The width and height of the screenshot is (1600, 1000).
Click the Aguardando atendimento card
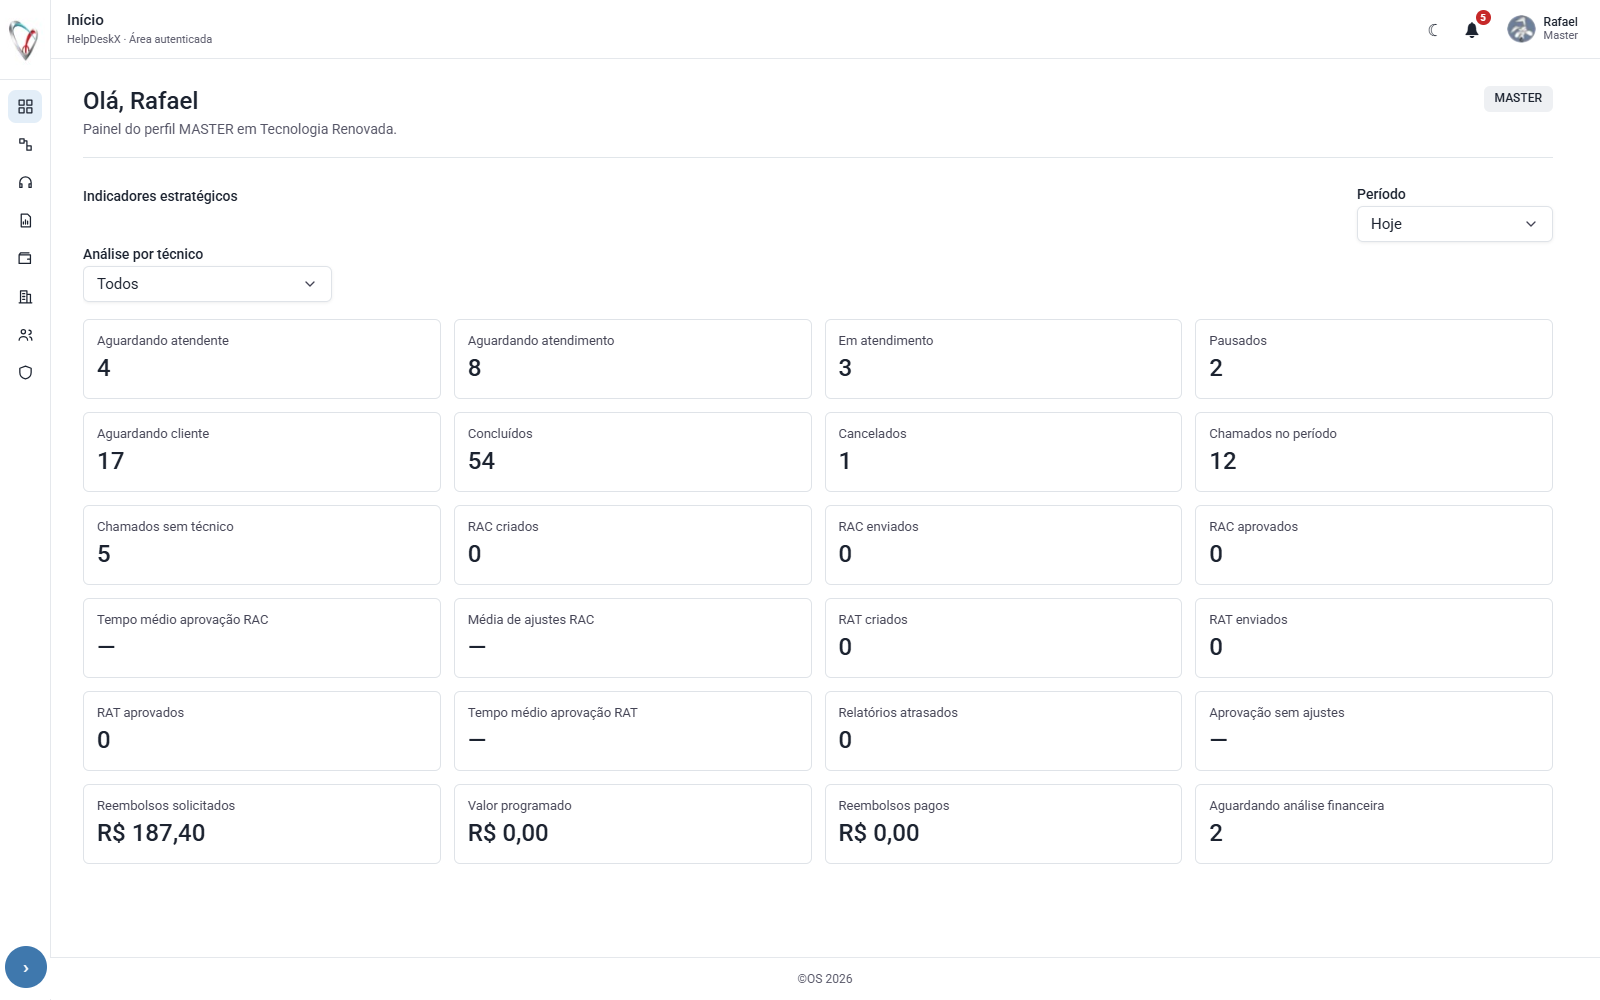(632, 359)
